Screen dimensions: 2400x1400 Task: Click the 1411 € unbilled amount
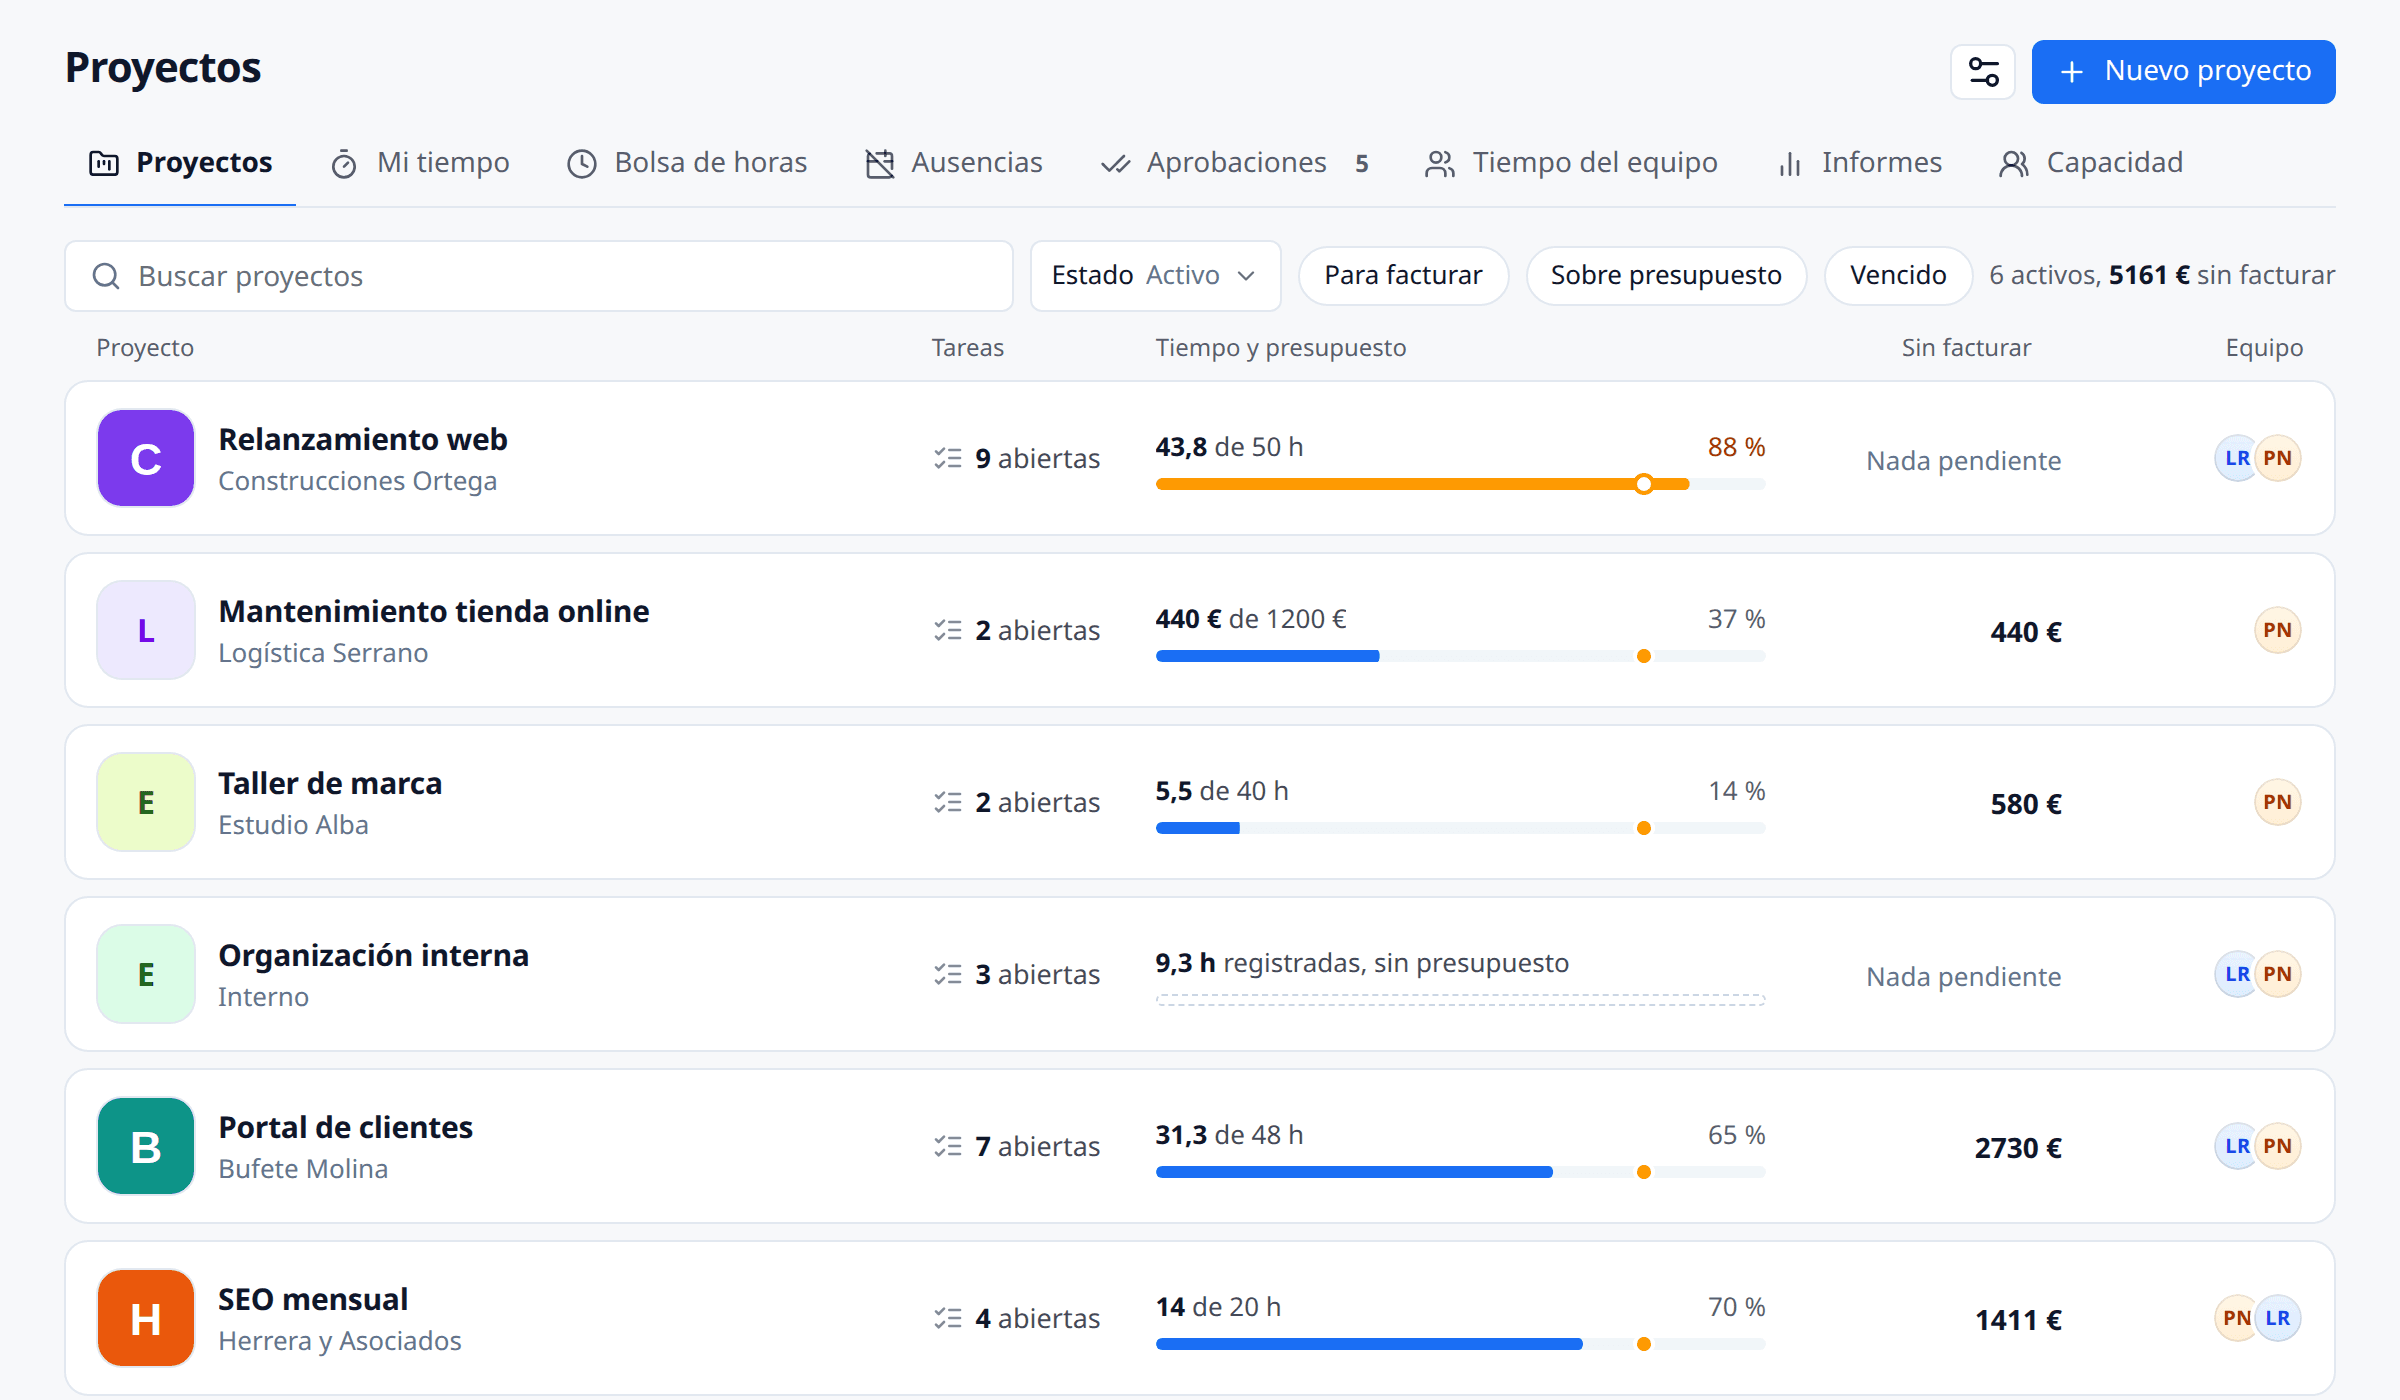tap(2018, 1320)
